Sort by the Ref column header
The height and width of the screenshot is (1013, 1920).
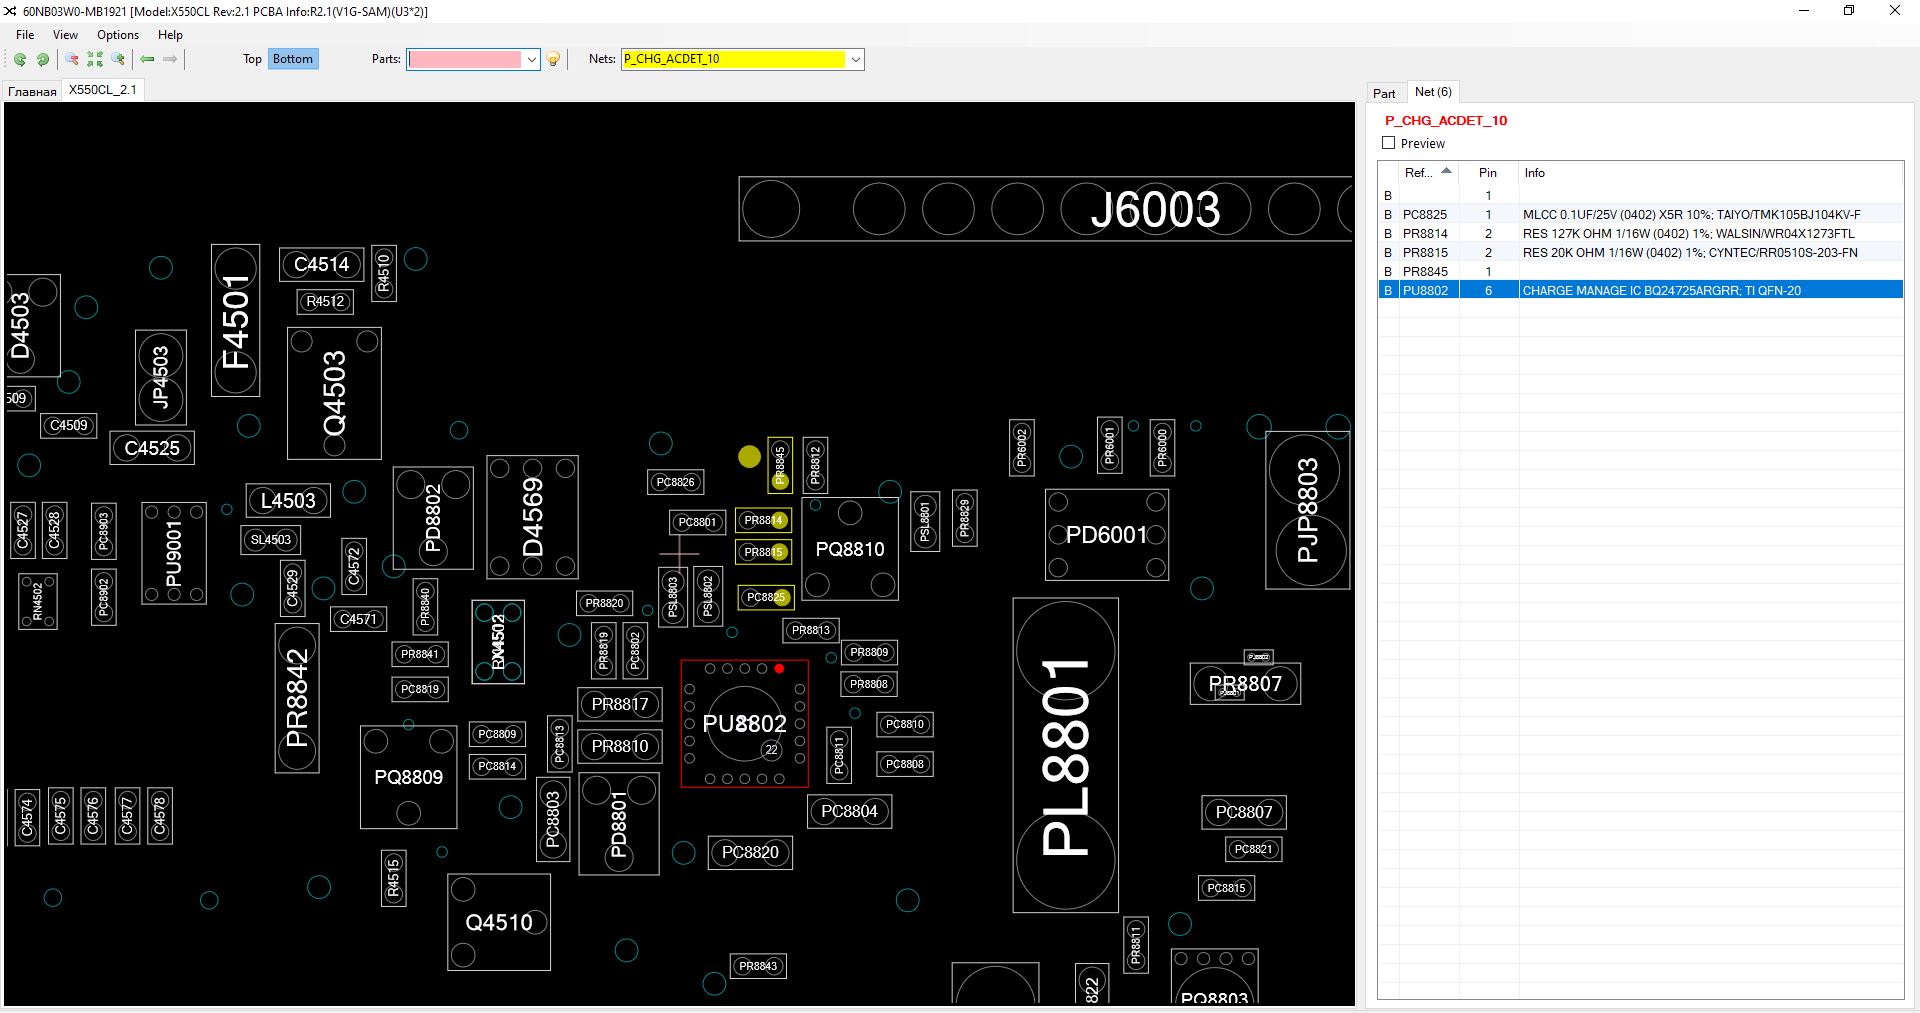click(x=1418, y=173)
